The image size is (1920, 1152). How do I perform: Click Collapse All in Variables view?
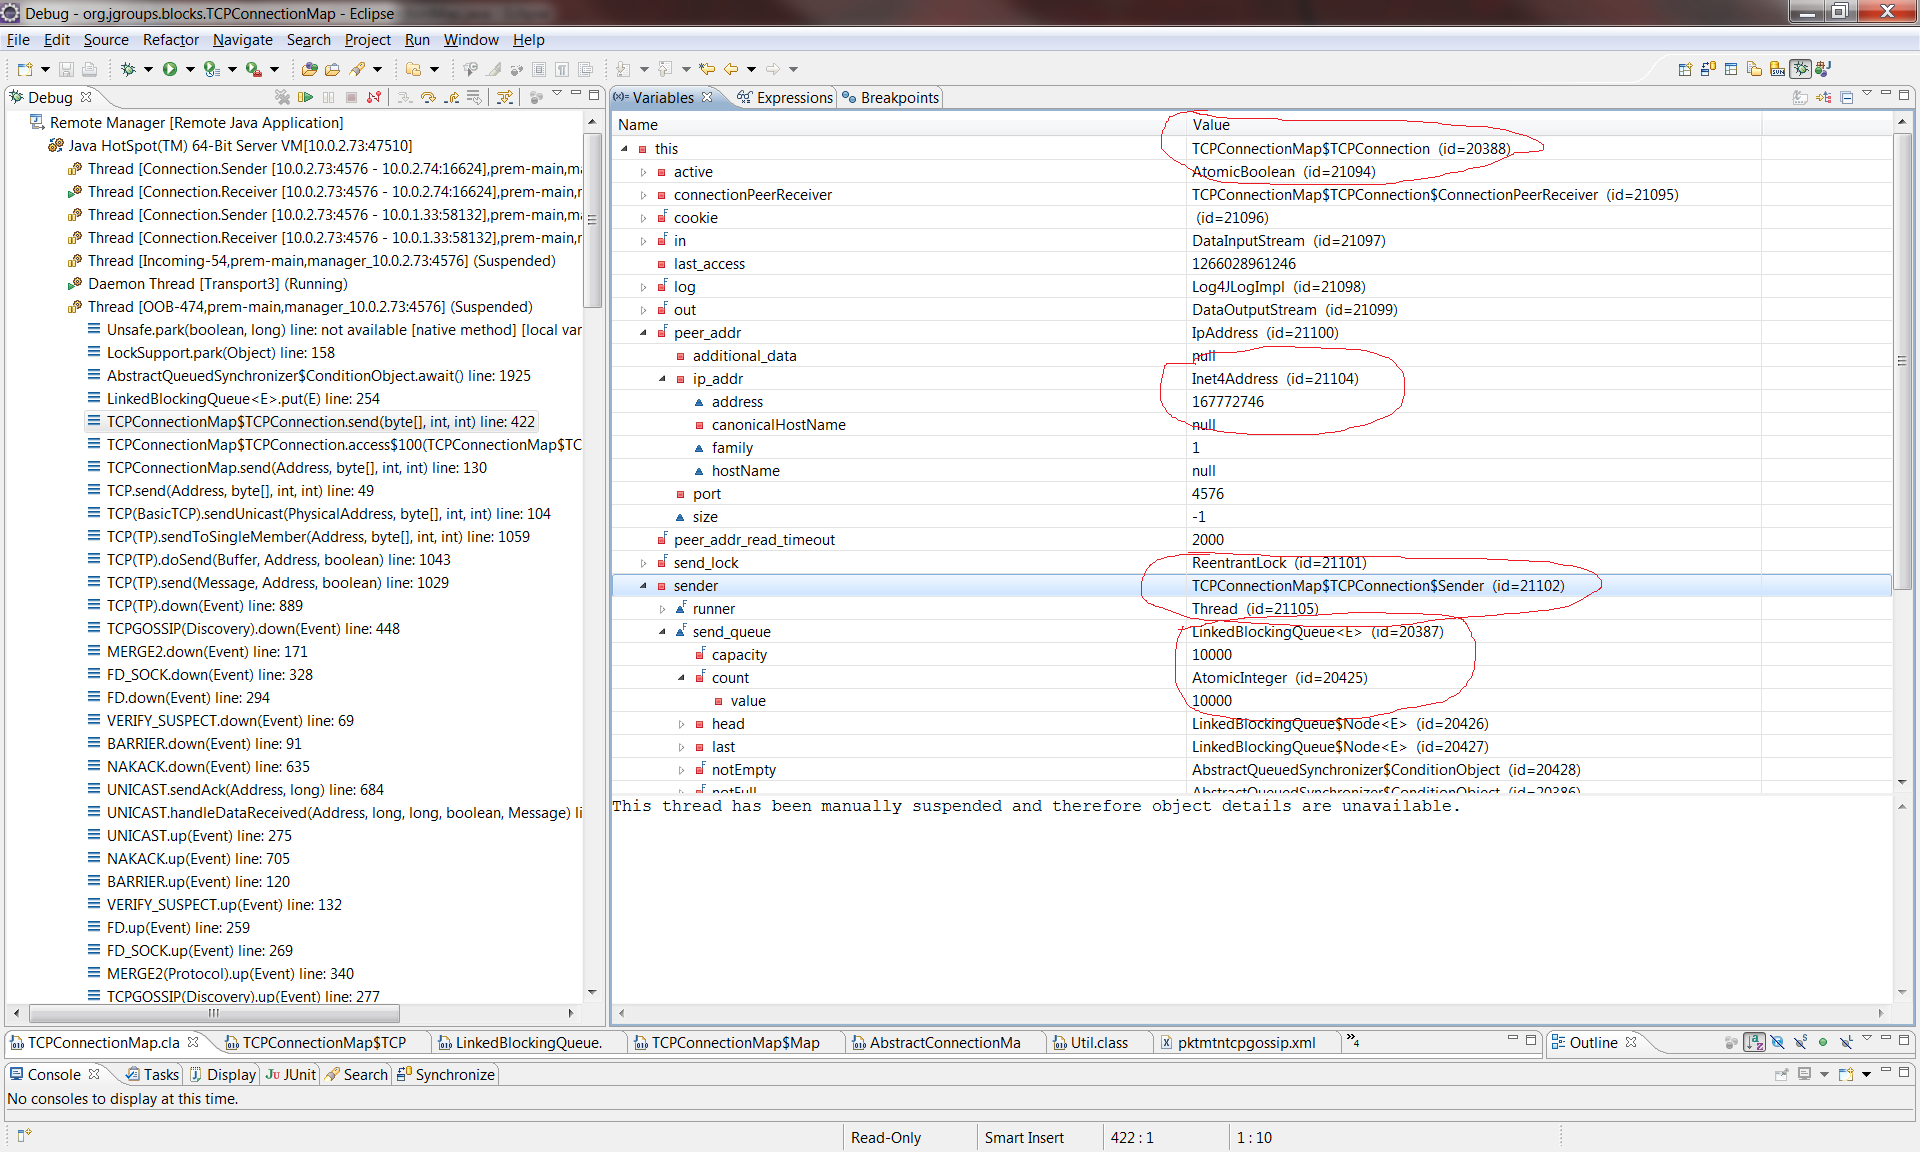(1846, 97)
